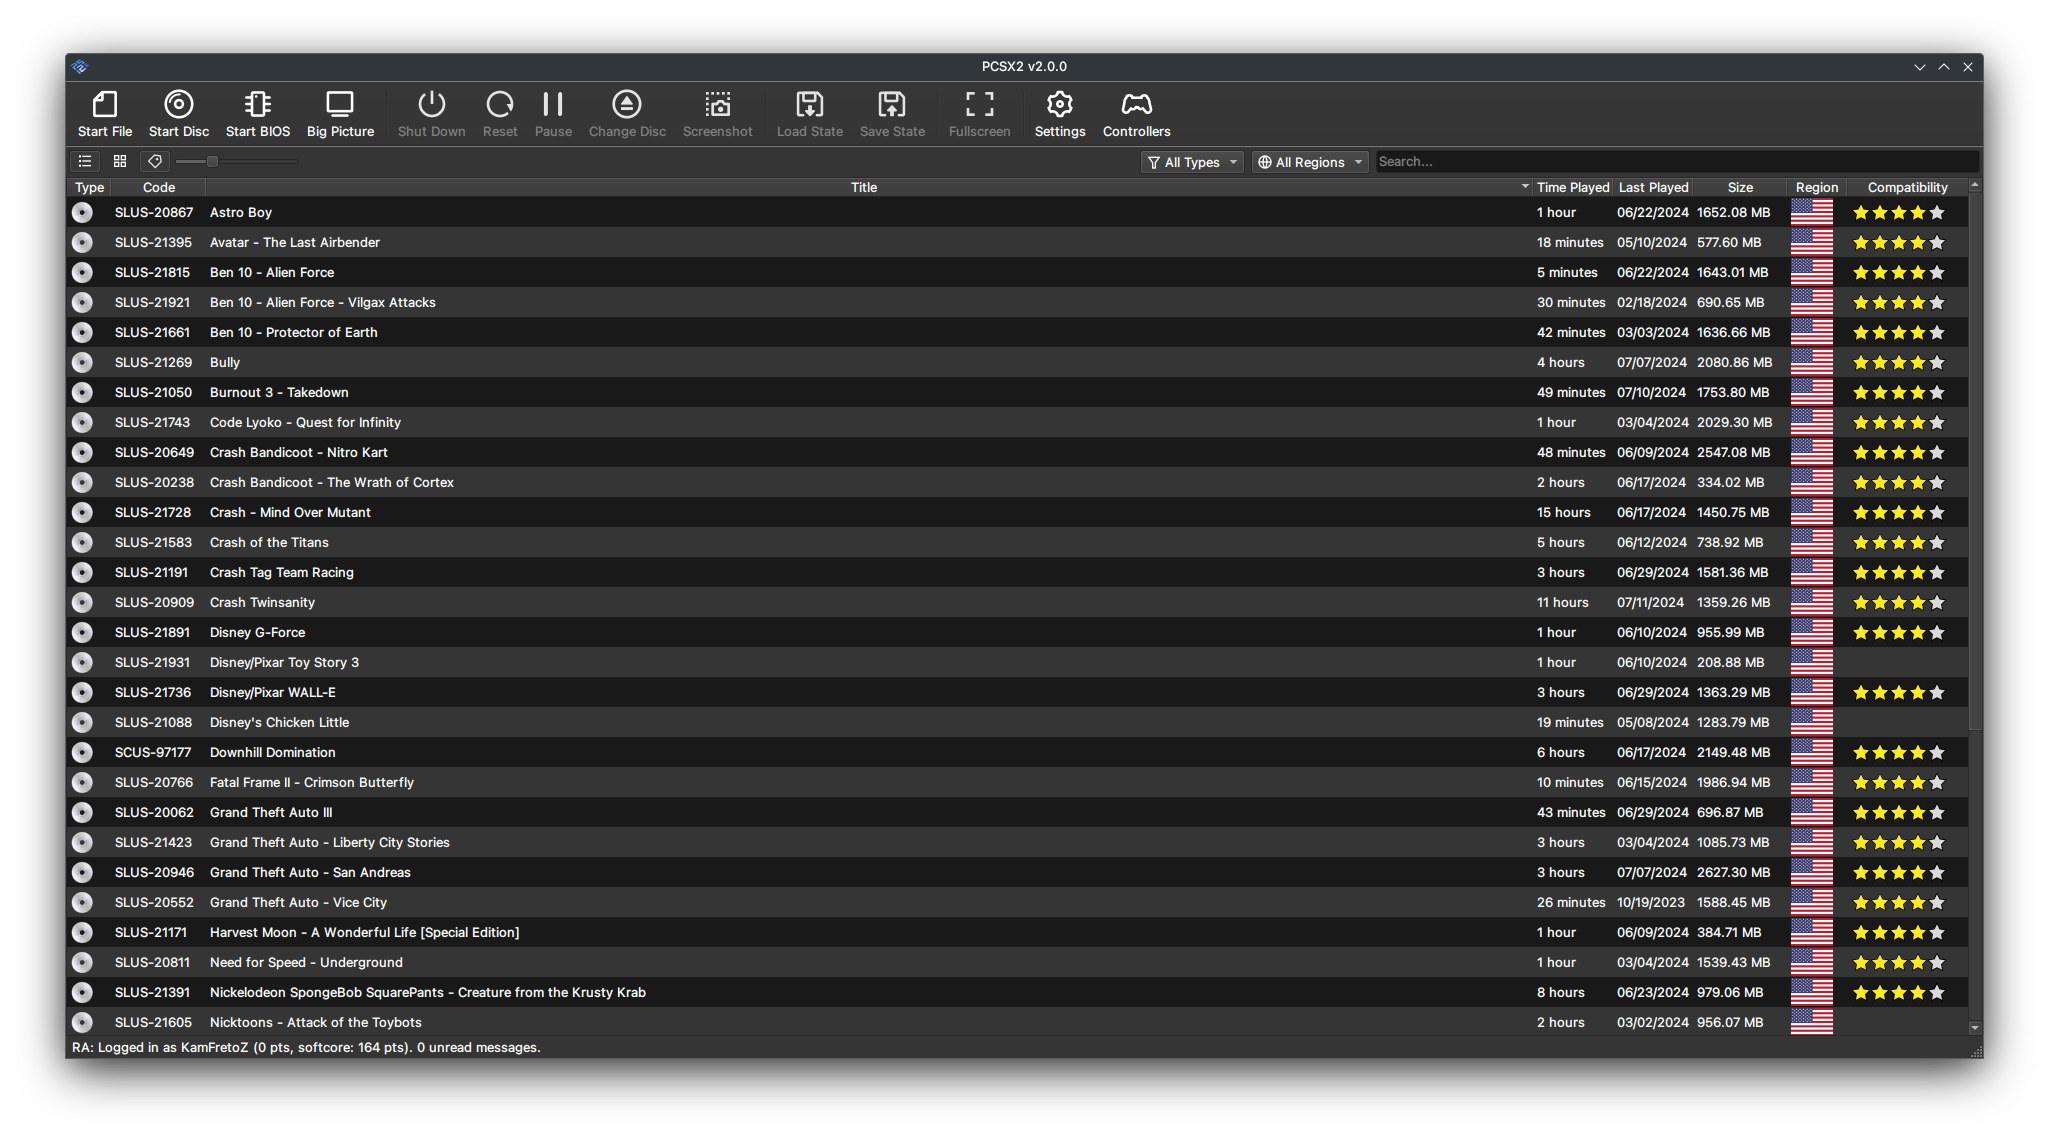
Task: Click the Start File icon
Action: [105, 105]
